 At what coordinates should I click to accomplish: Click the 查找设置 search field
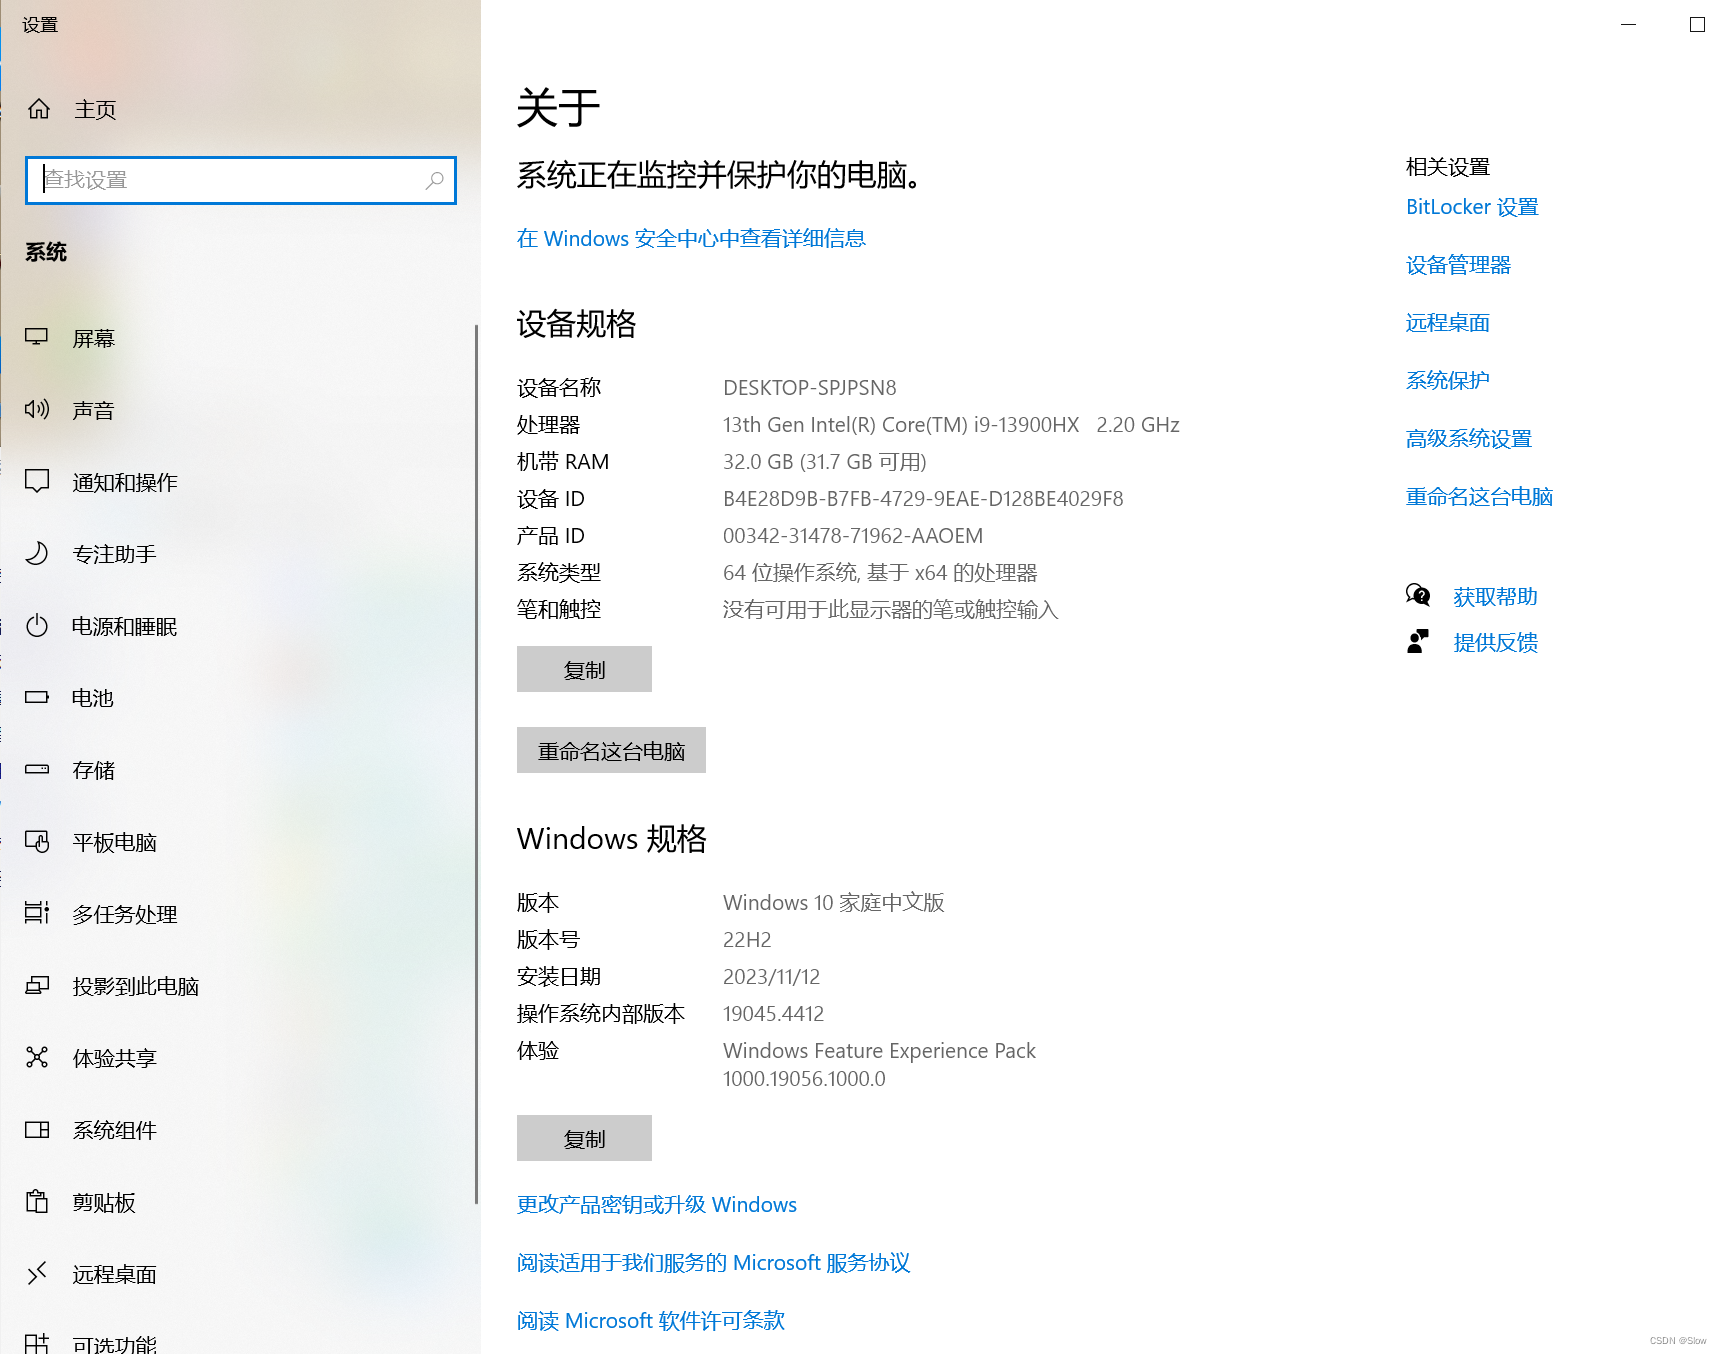[240, 180]
